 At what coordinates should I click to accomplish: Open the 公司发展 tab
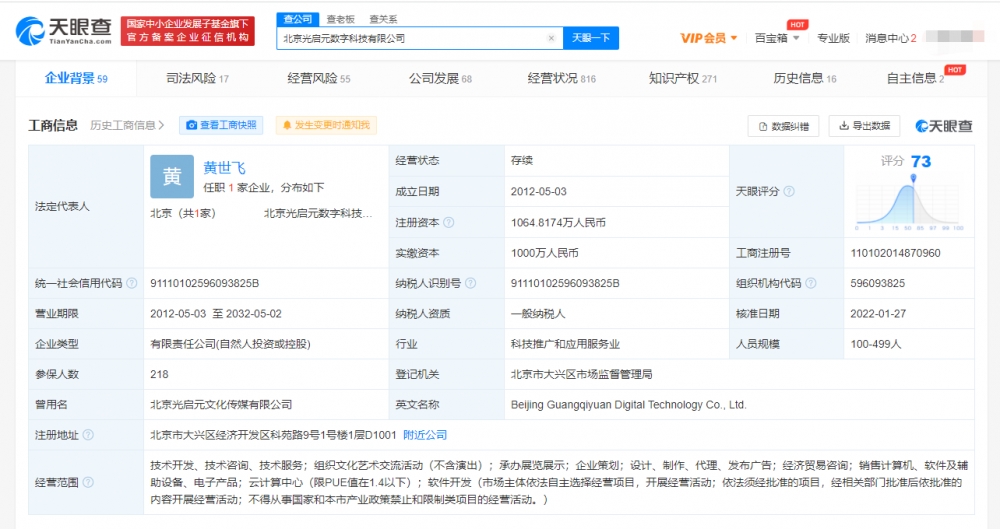440,78
